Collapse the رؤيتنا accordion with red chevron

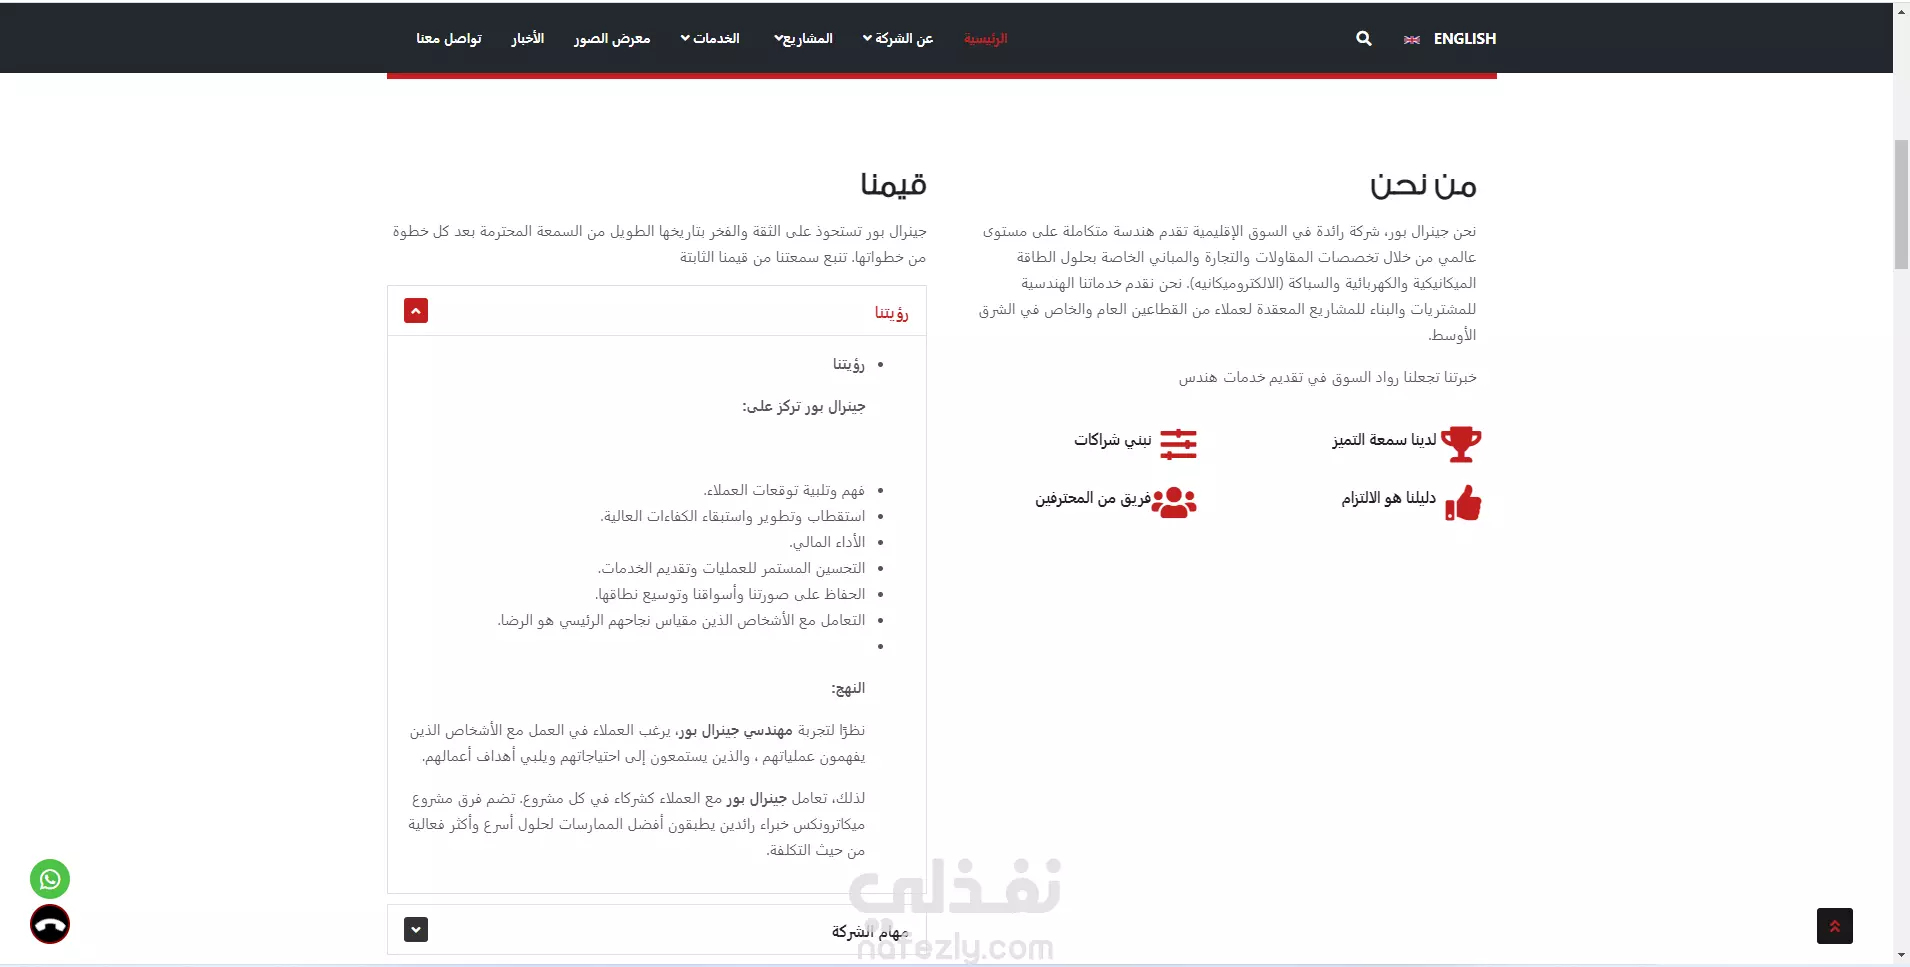[416, 311]
